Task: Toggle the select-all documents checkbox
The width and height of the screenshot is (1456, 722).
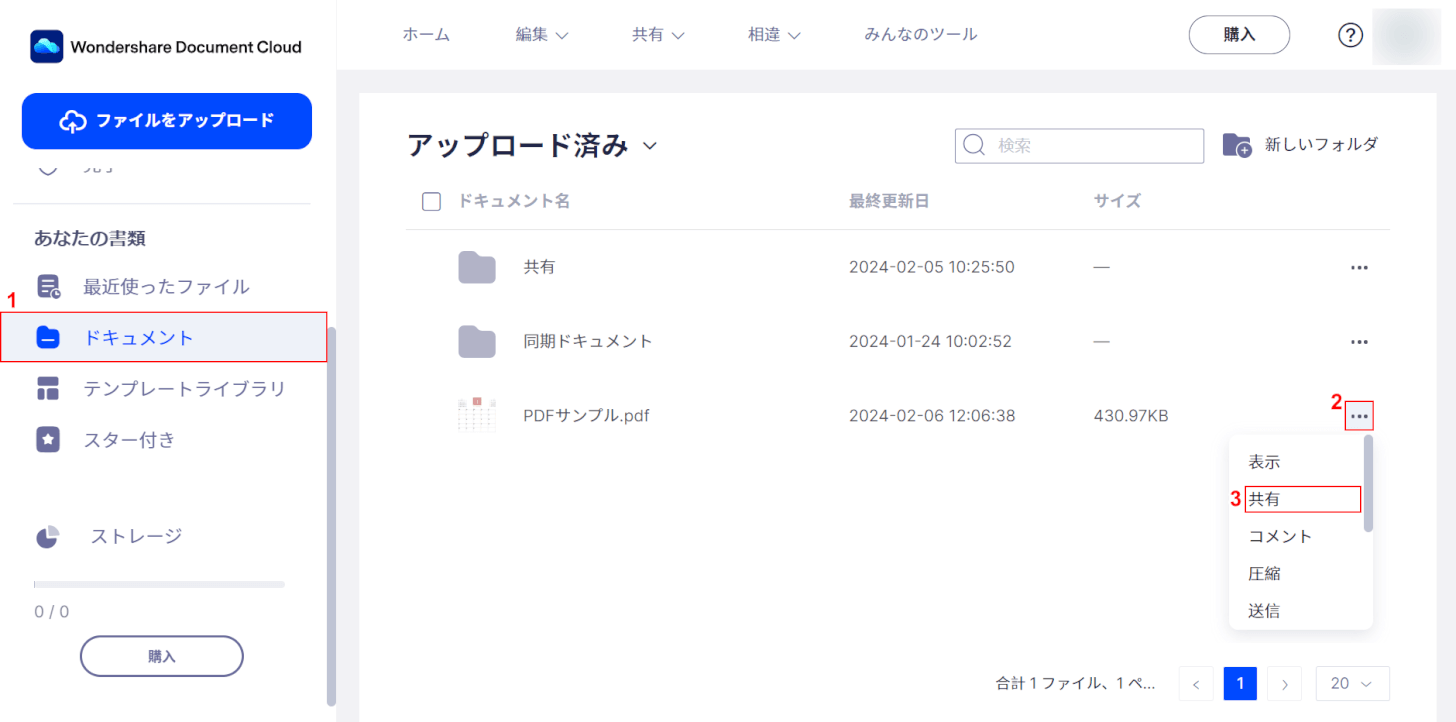Action: [432, 202]
